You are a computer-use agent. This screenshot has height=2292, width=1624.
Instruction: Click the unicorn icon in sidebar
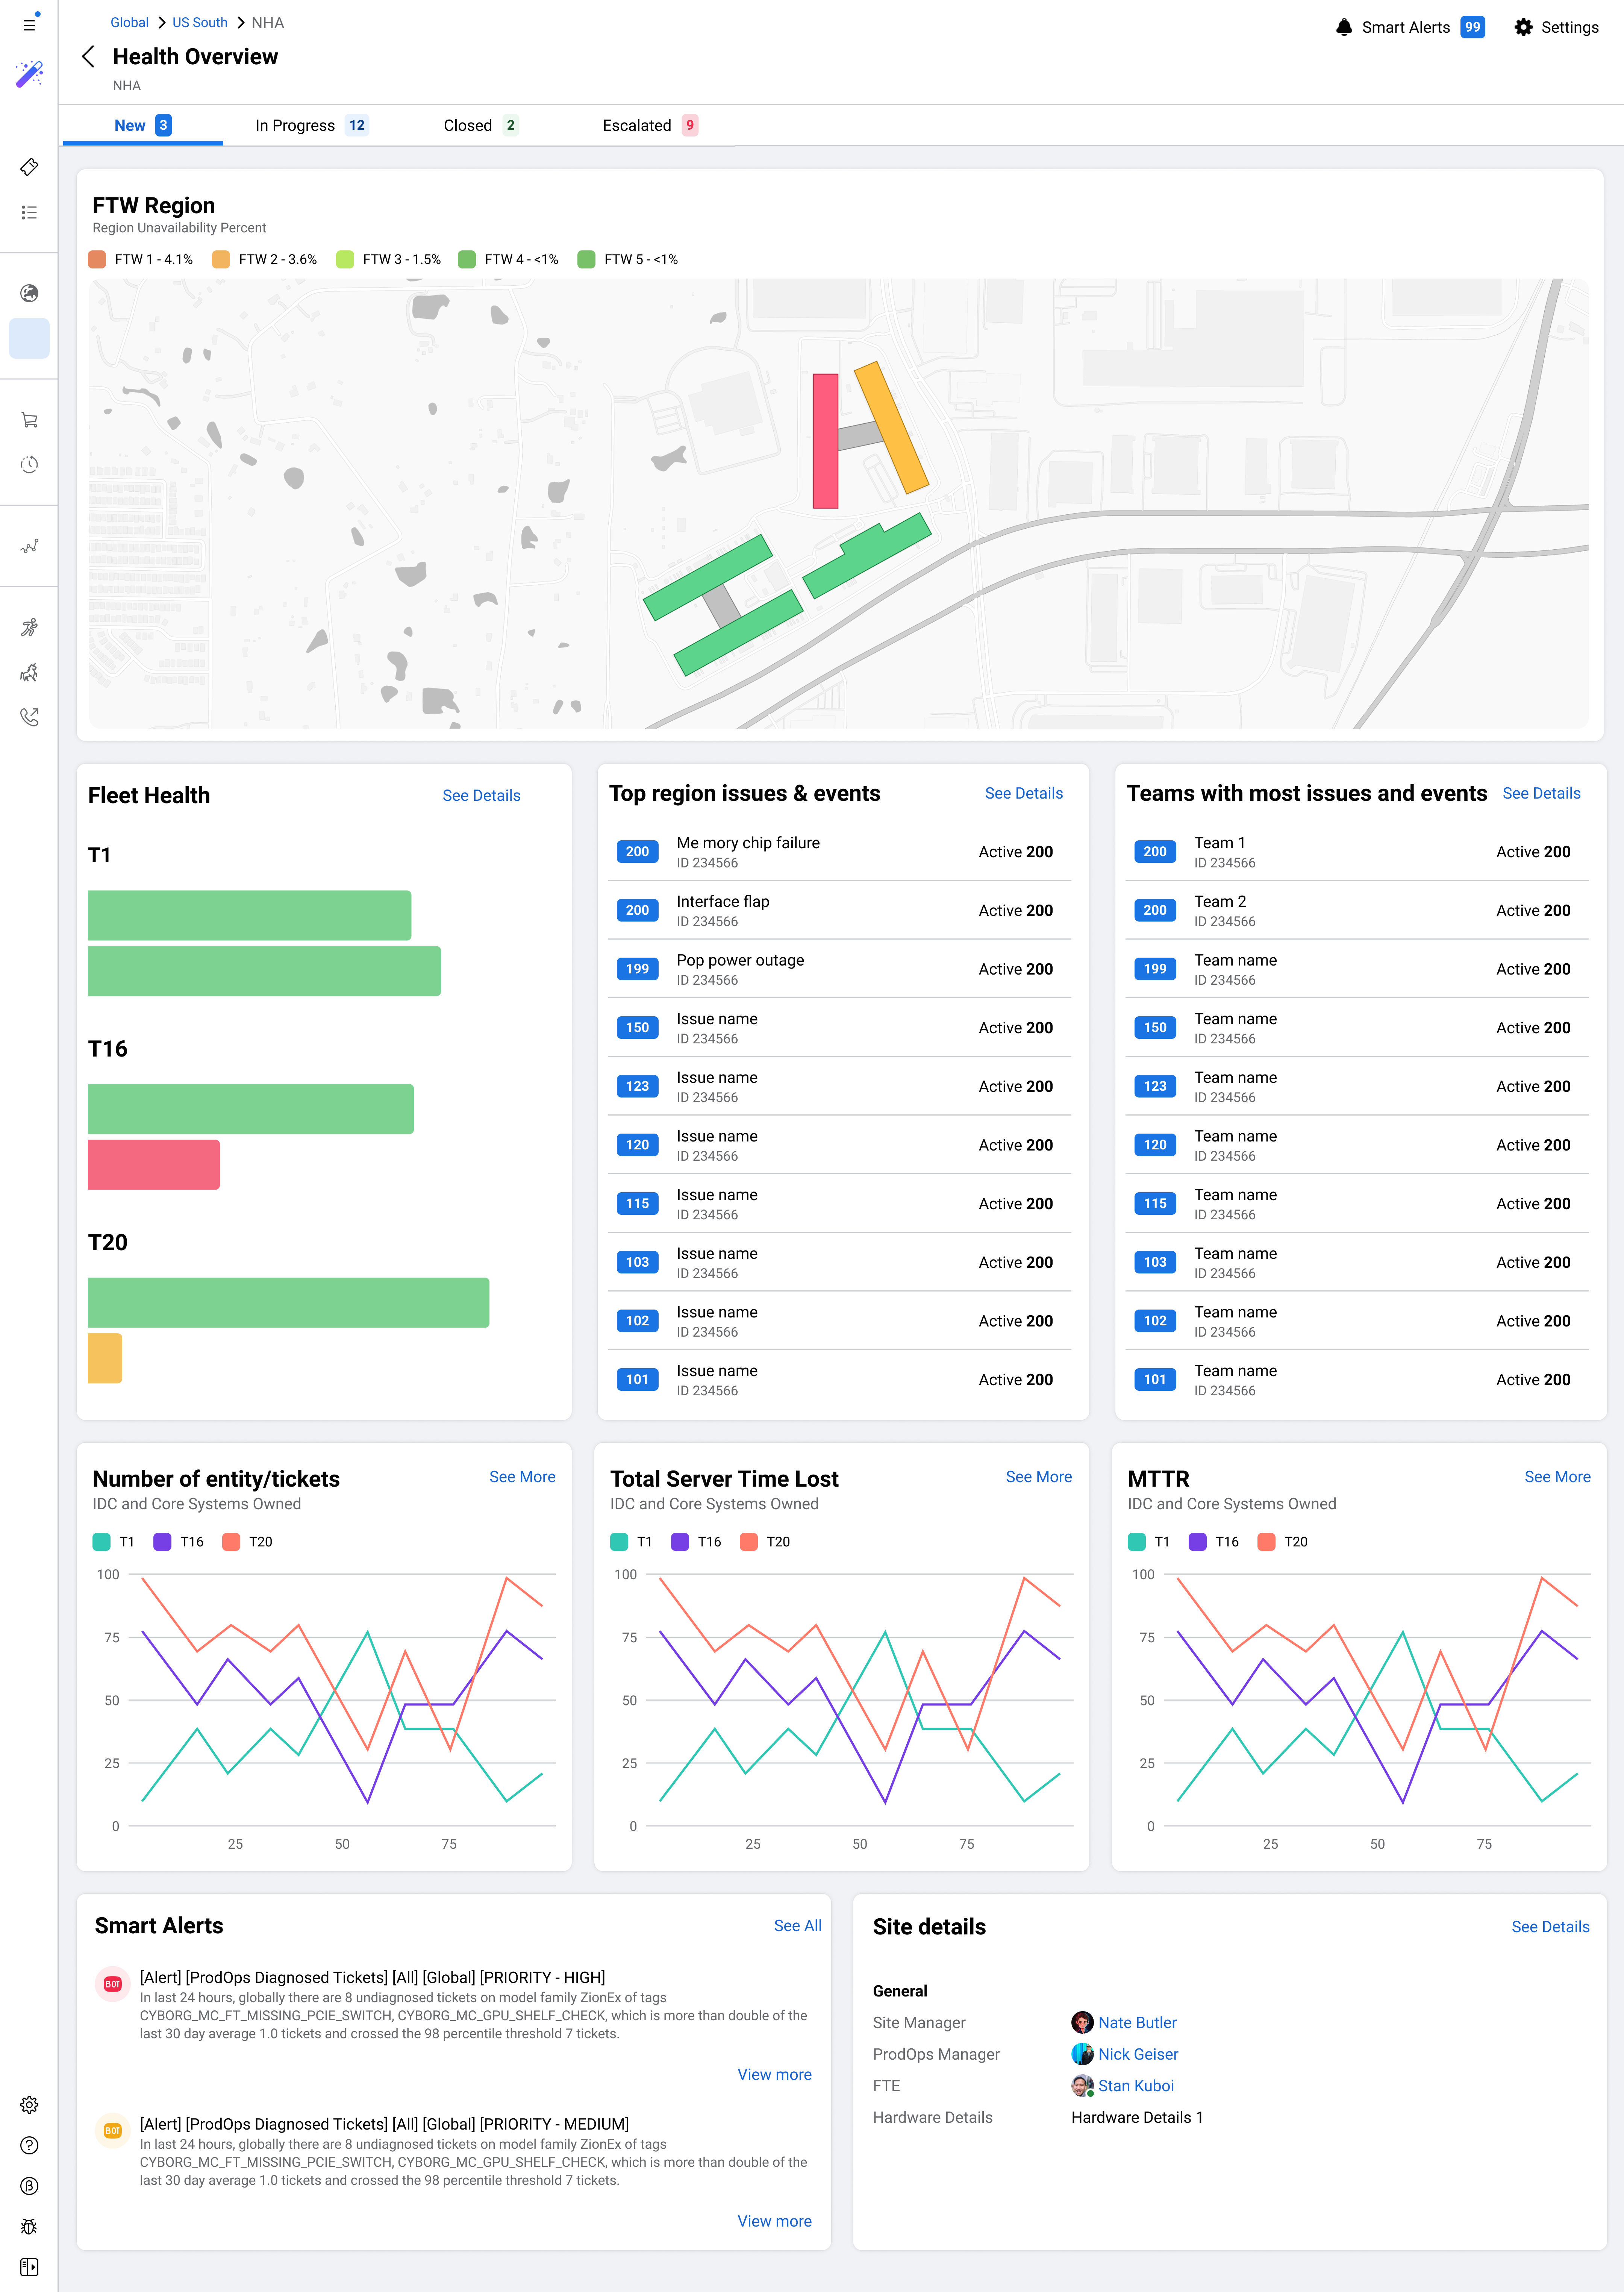(x=29, y=673)
